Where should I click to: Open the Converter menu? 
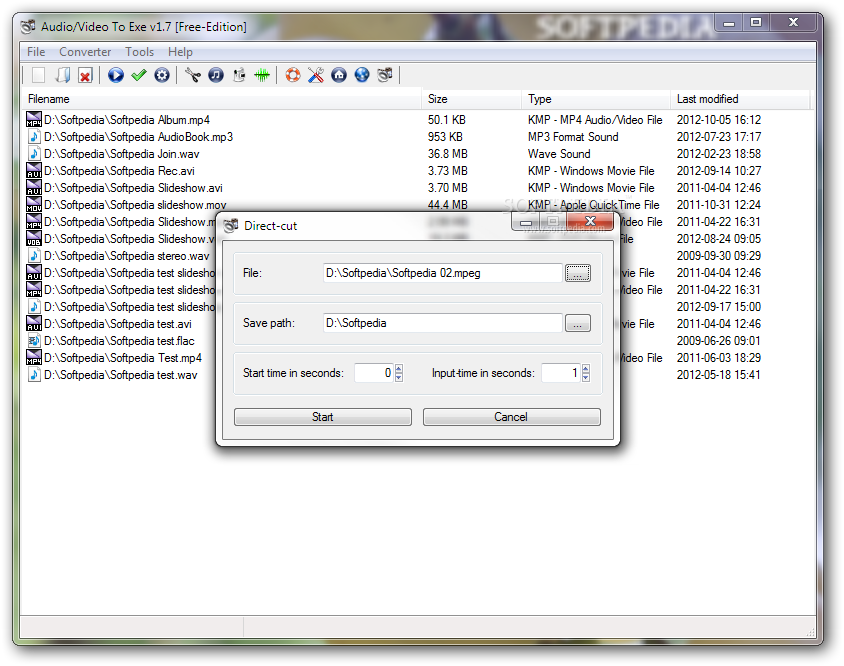85,52
